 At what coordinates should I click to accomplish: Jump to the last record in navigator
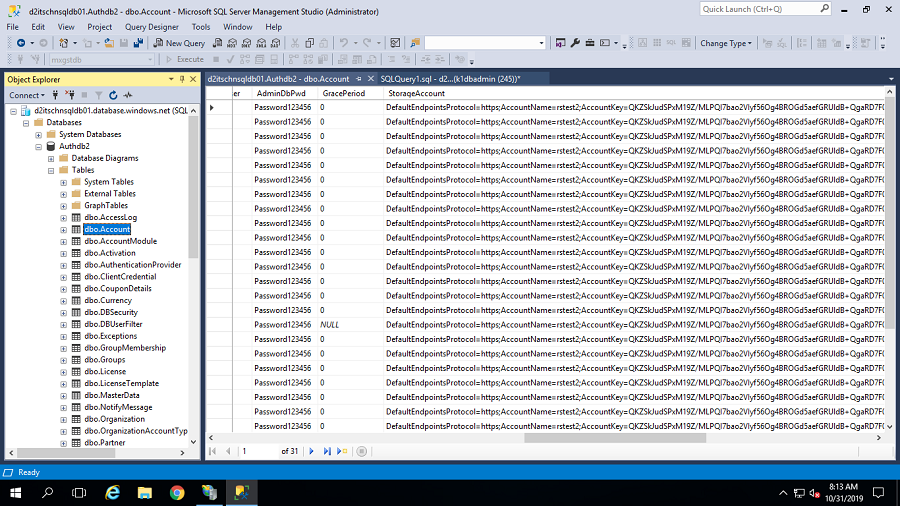tap(327, 451)
